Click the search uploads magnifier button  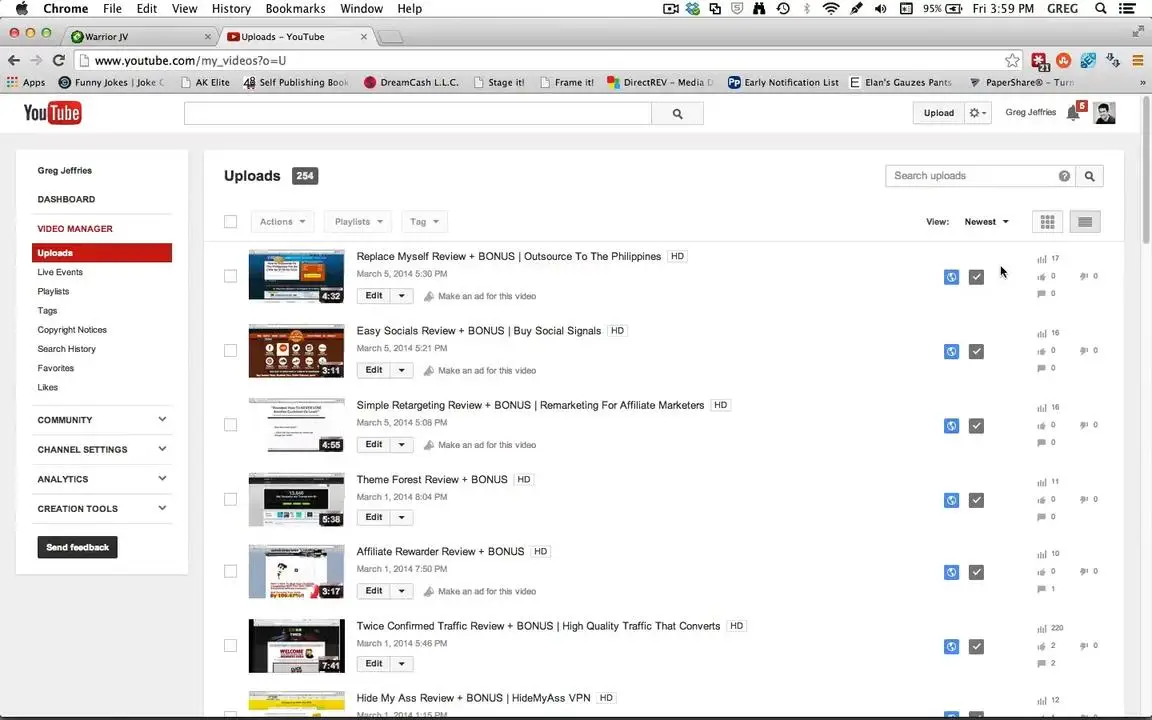pos(1090,176)
